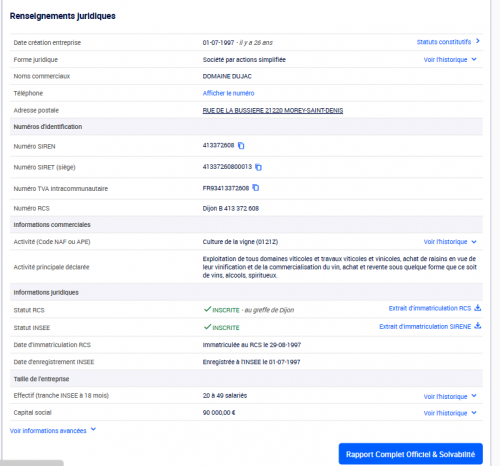Click Immatriculée au RCS le 29-08-1997
Image resolution: width=500 pixels, height=466 pixels.
click(252, 345)
